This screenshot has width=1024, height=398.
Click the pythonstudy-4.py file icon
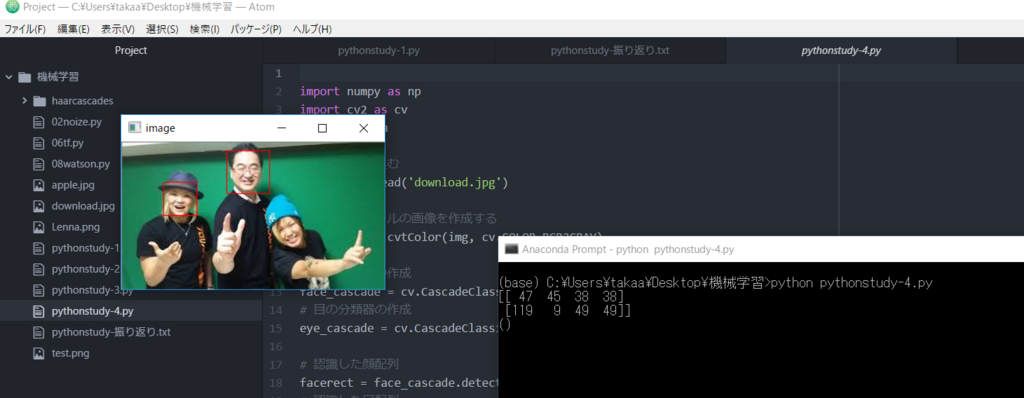(x=39, y=311)
